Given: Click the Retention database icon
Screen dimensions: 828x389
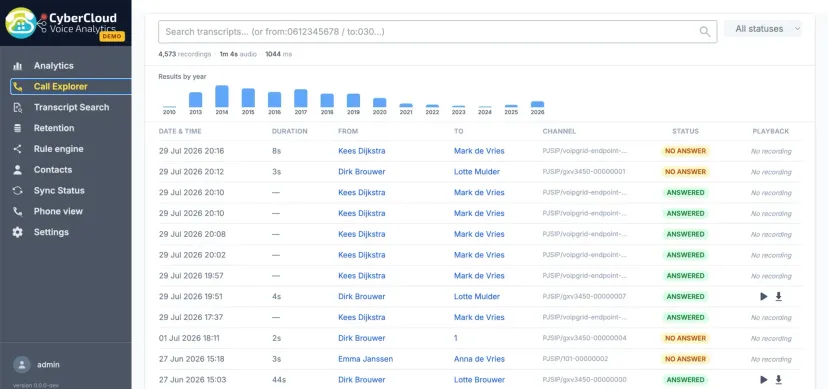Looking at the screenshot, I should [17, 128].
